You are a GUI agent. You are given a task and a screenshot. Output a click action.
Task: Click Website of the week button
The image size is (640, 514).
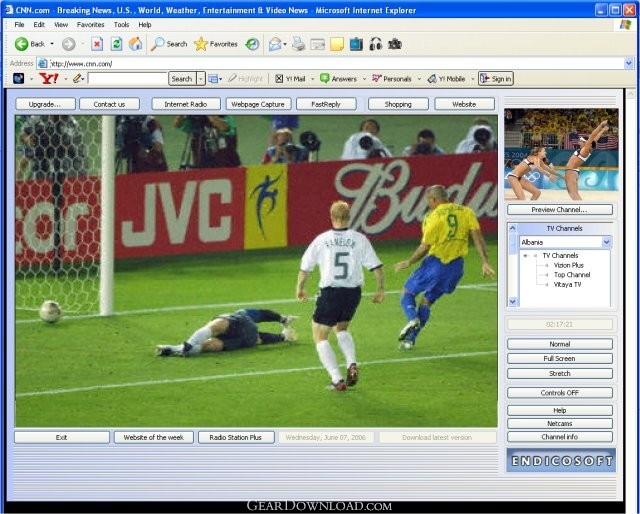click(153, 437)
